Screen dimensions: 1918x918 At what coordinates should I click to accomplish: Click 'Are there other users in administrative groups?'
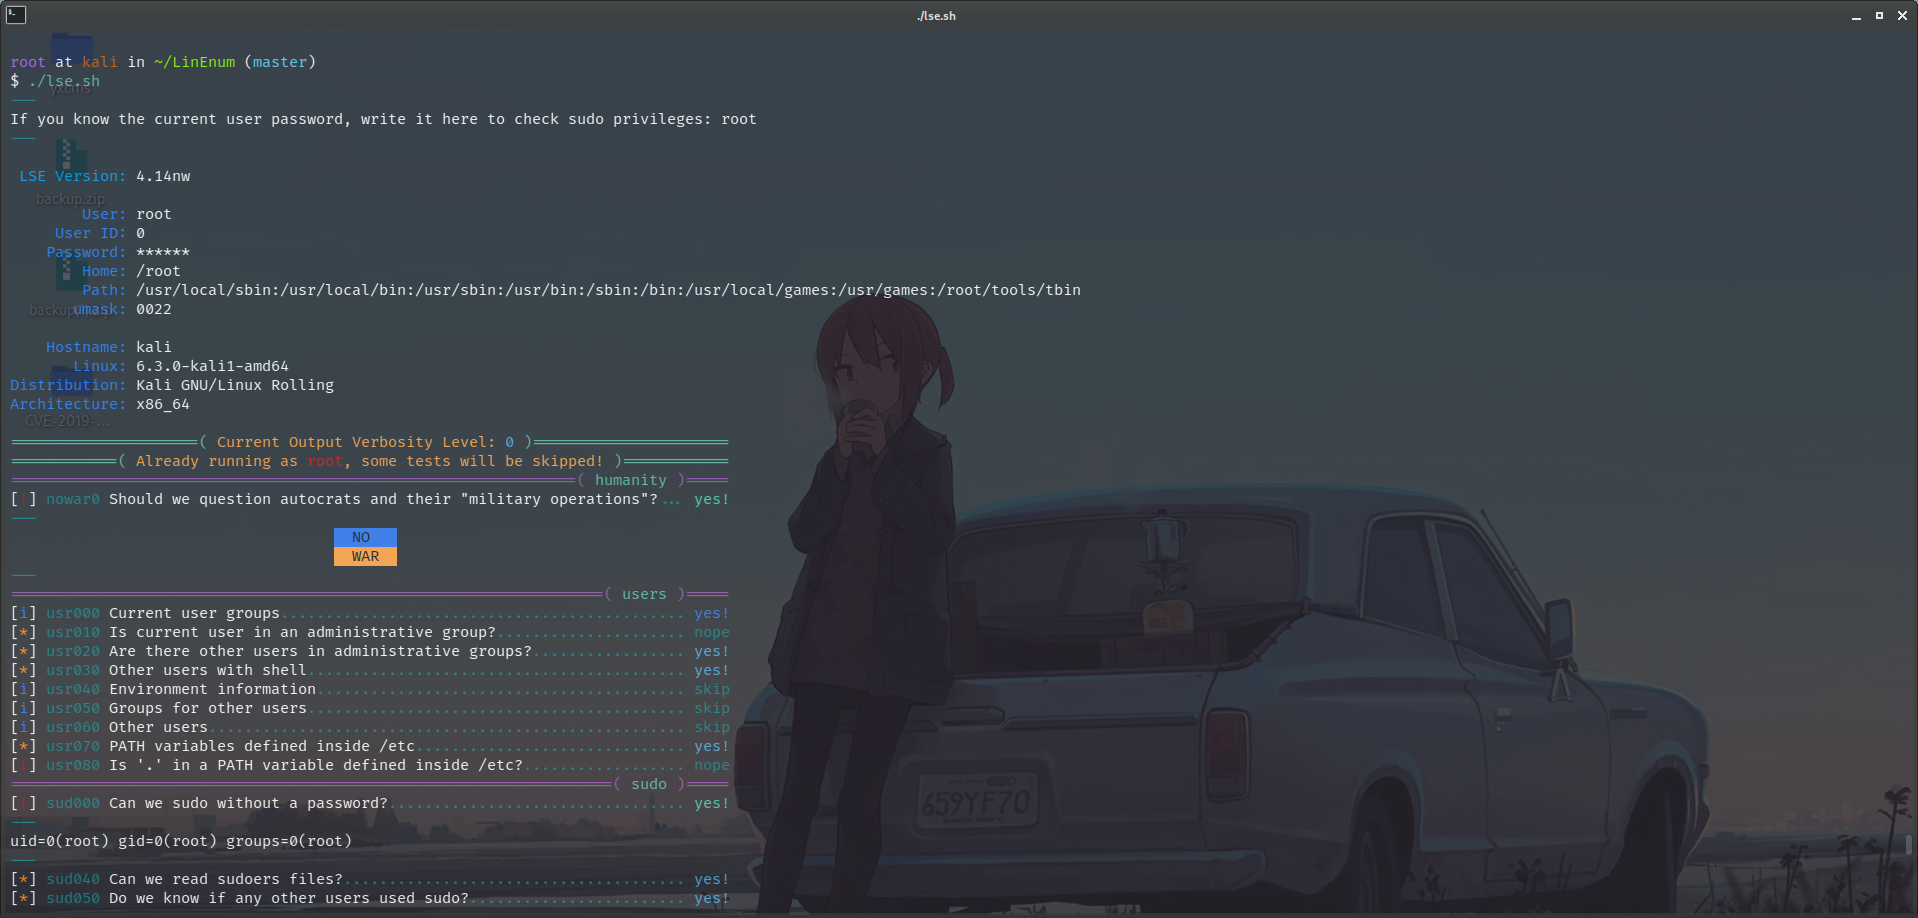point(320,651)
